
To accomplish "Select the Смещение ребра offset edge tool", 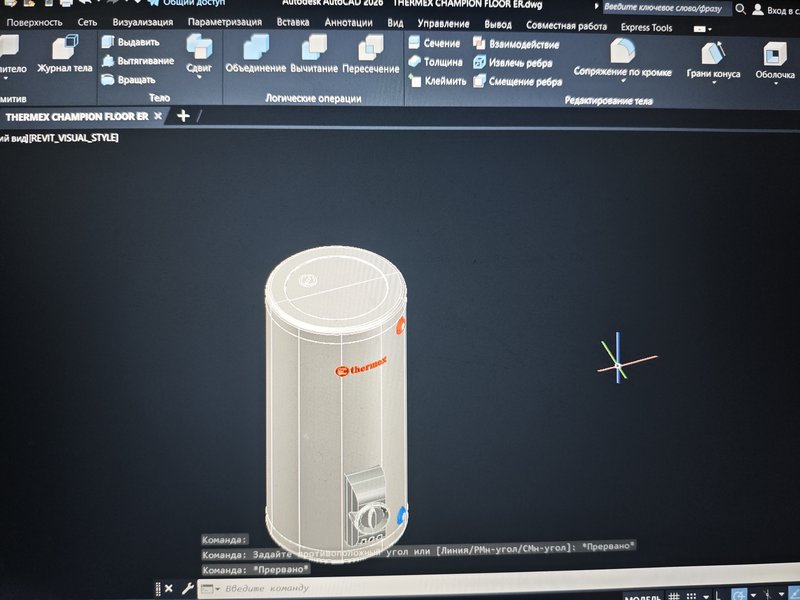I will point(517,82).
